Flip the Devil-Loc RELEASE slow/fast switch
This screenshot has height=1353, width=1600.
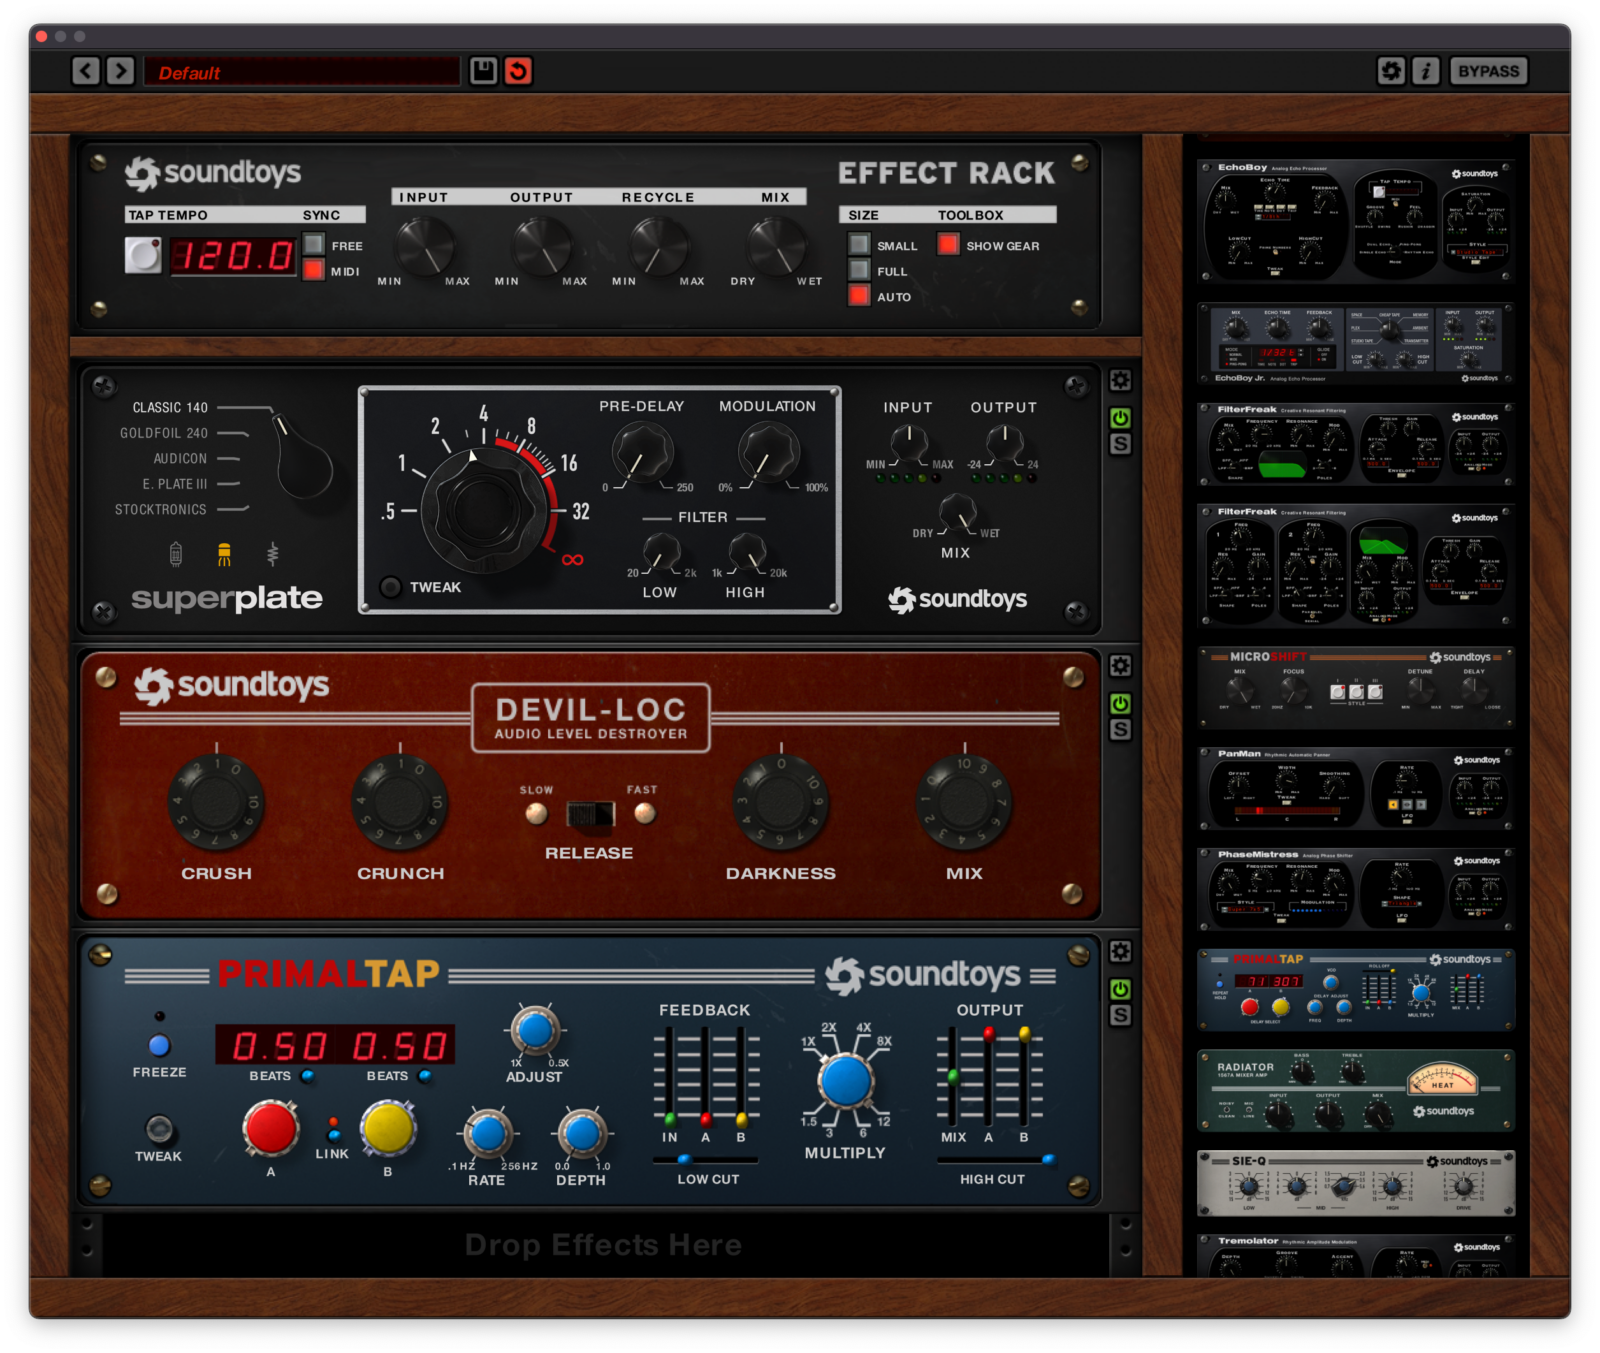[590, 814]
